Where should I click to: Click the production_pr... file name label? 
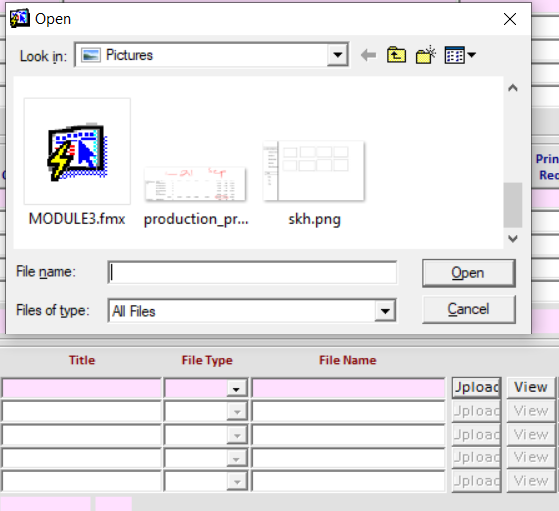pos(196,219)
